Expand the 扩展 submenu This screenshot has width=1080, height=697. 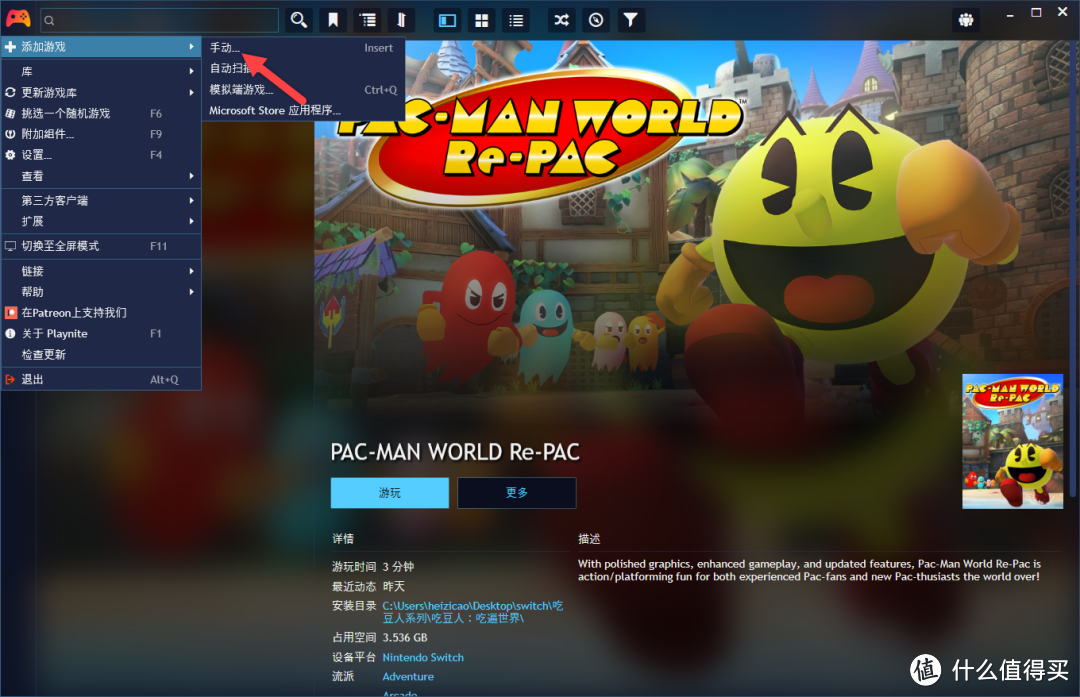point(101,221)
